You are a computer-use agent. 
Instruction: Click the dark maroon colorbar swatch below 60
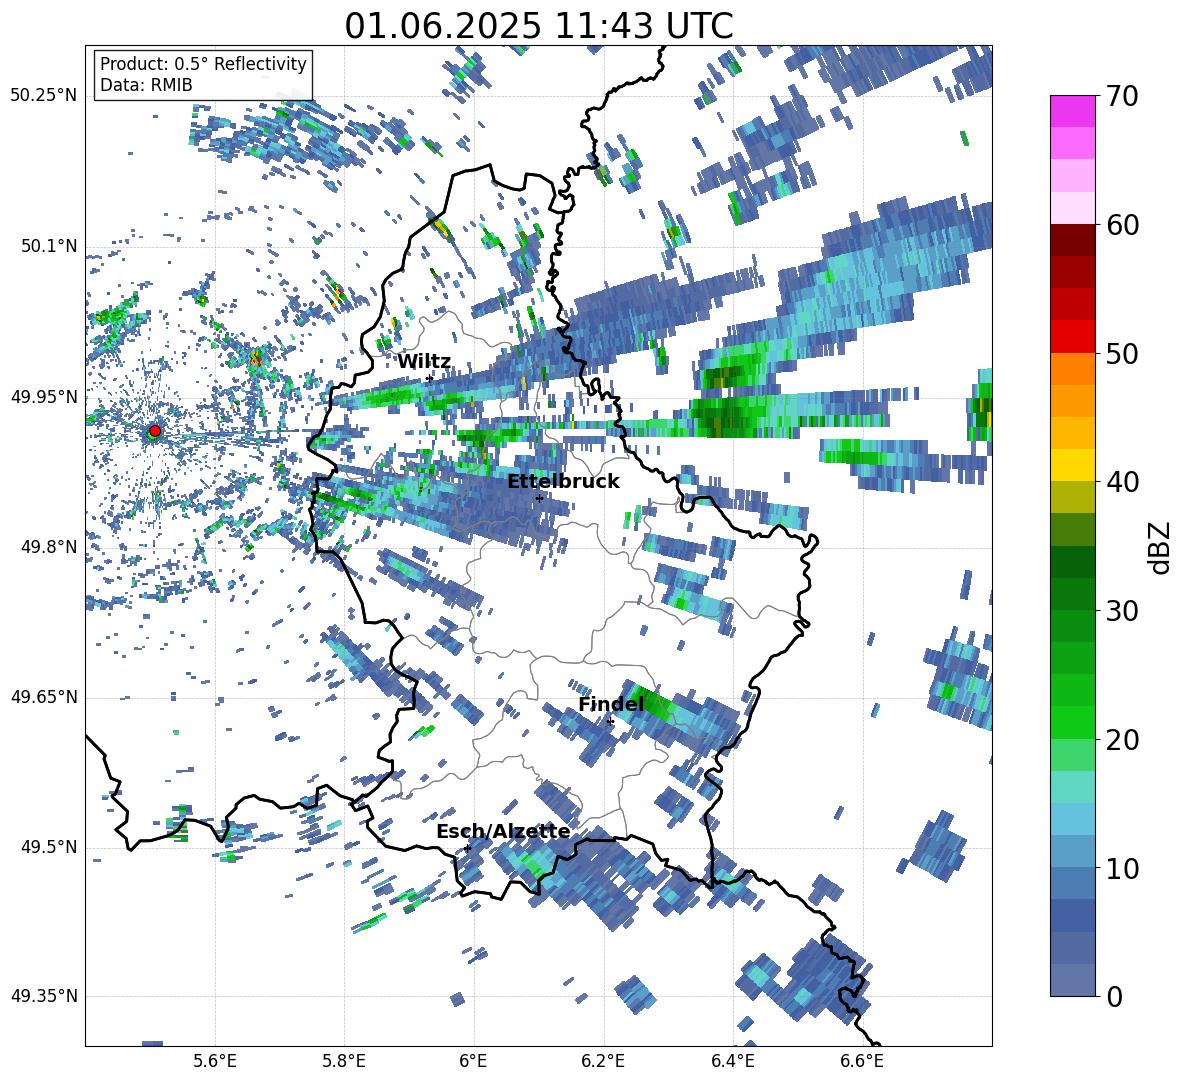click(x=1072, y=240)
